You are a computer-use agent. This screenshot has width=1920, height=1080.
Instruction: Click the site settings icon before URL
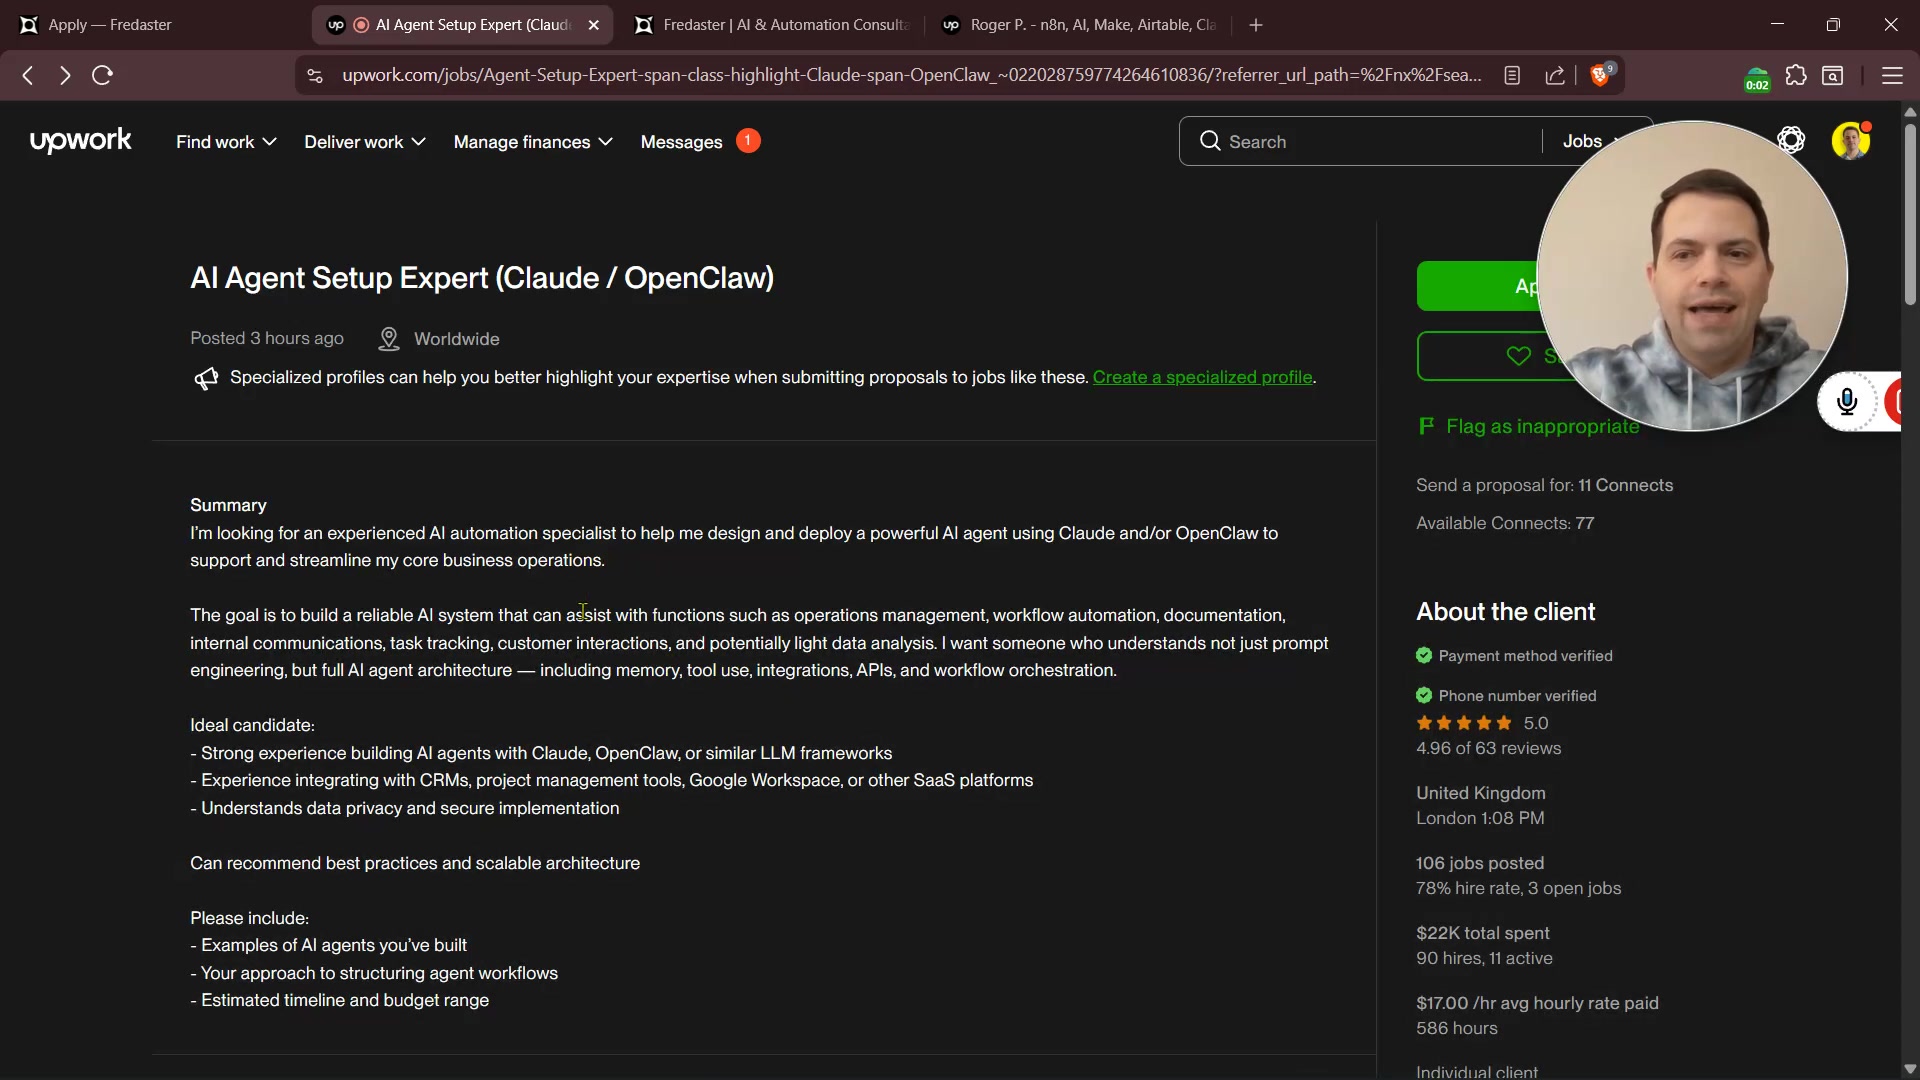(315, 76)
